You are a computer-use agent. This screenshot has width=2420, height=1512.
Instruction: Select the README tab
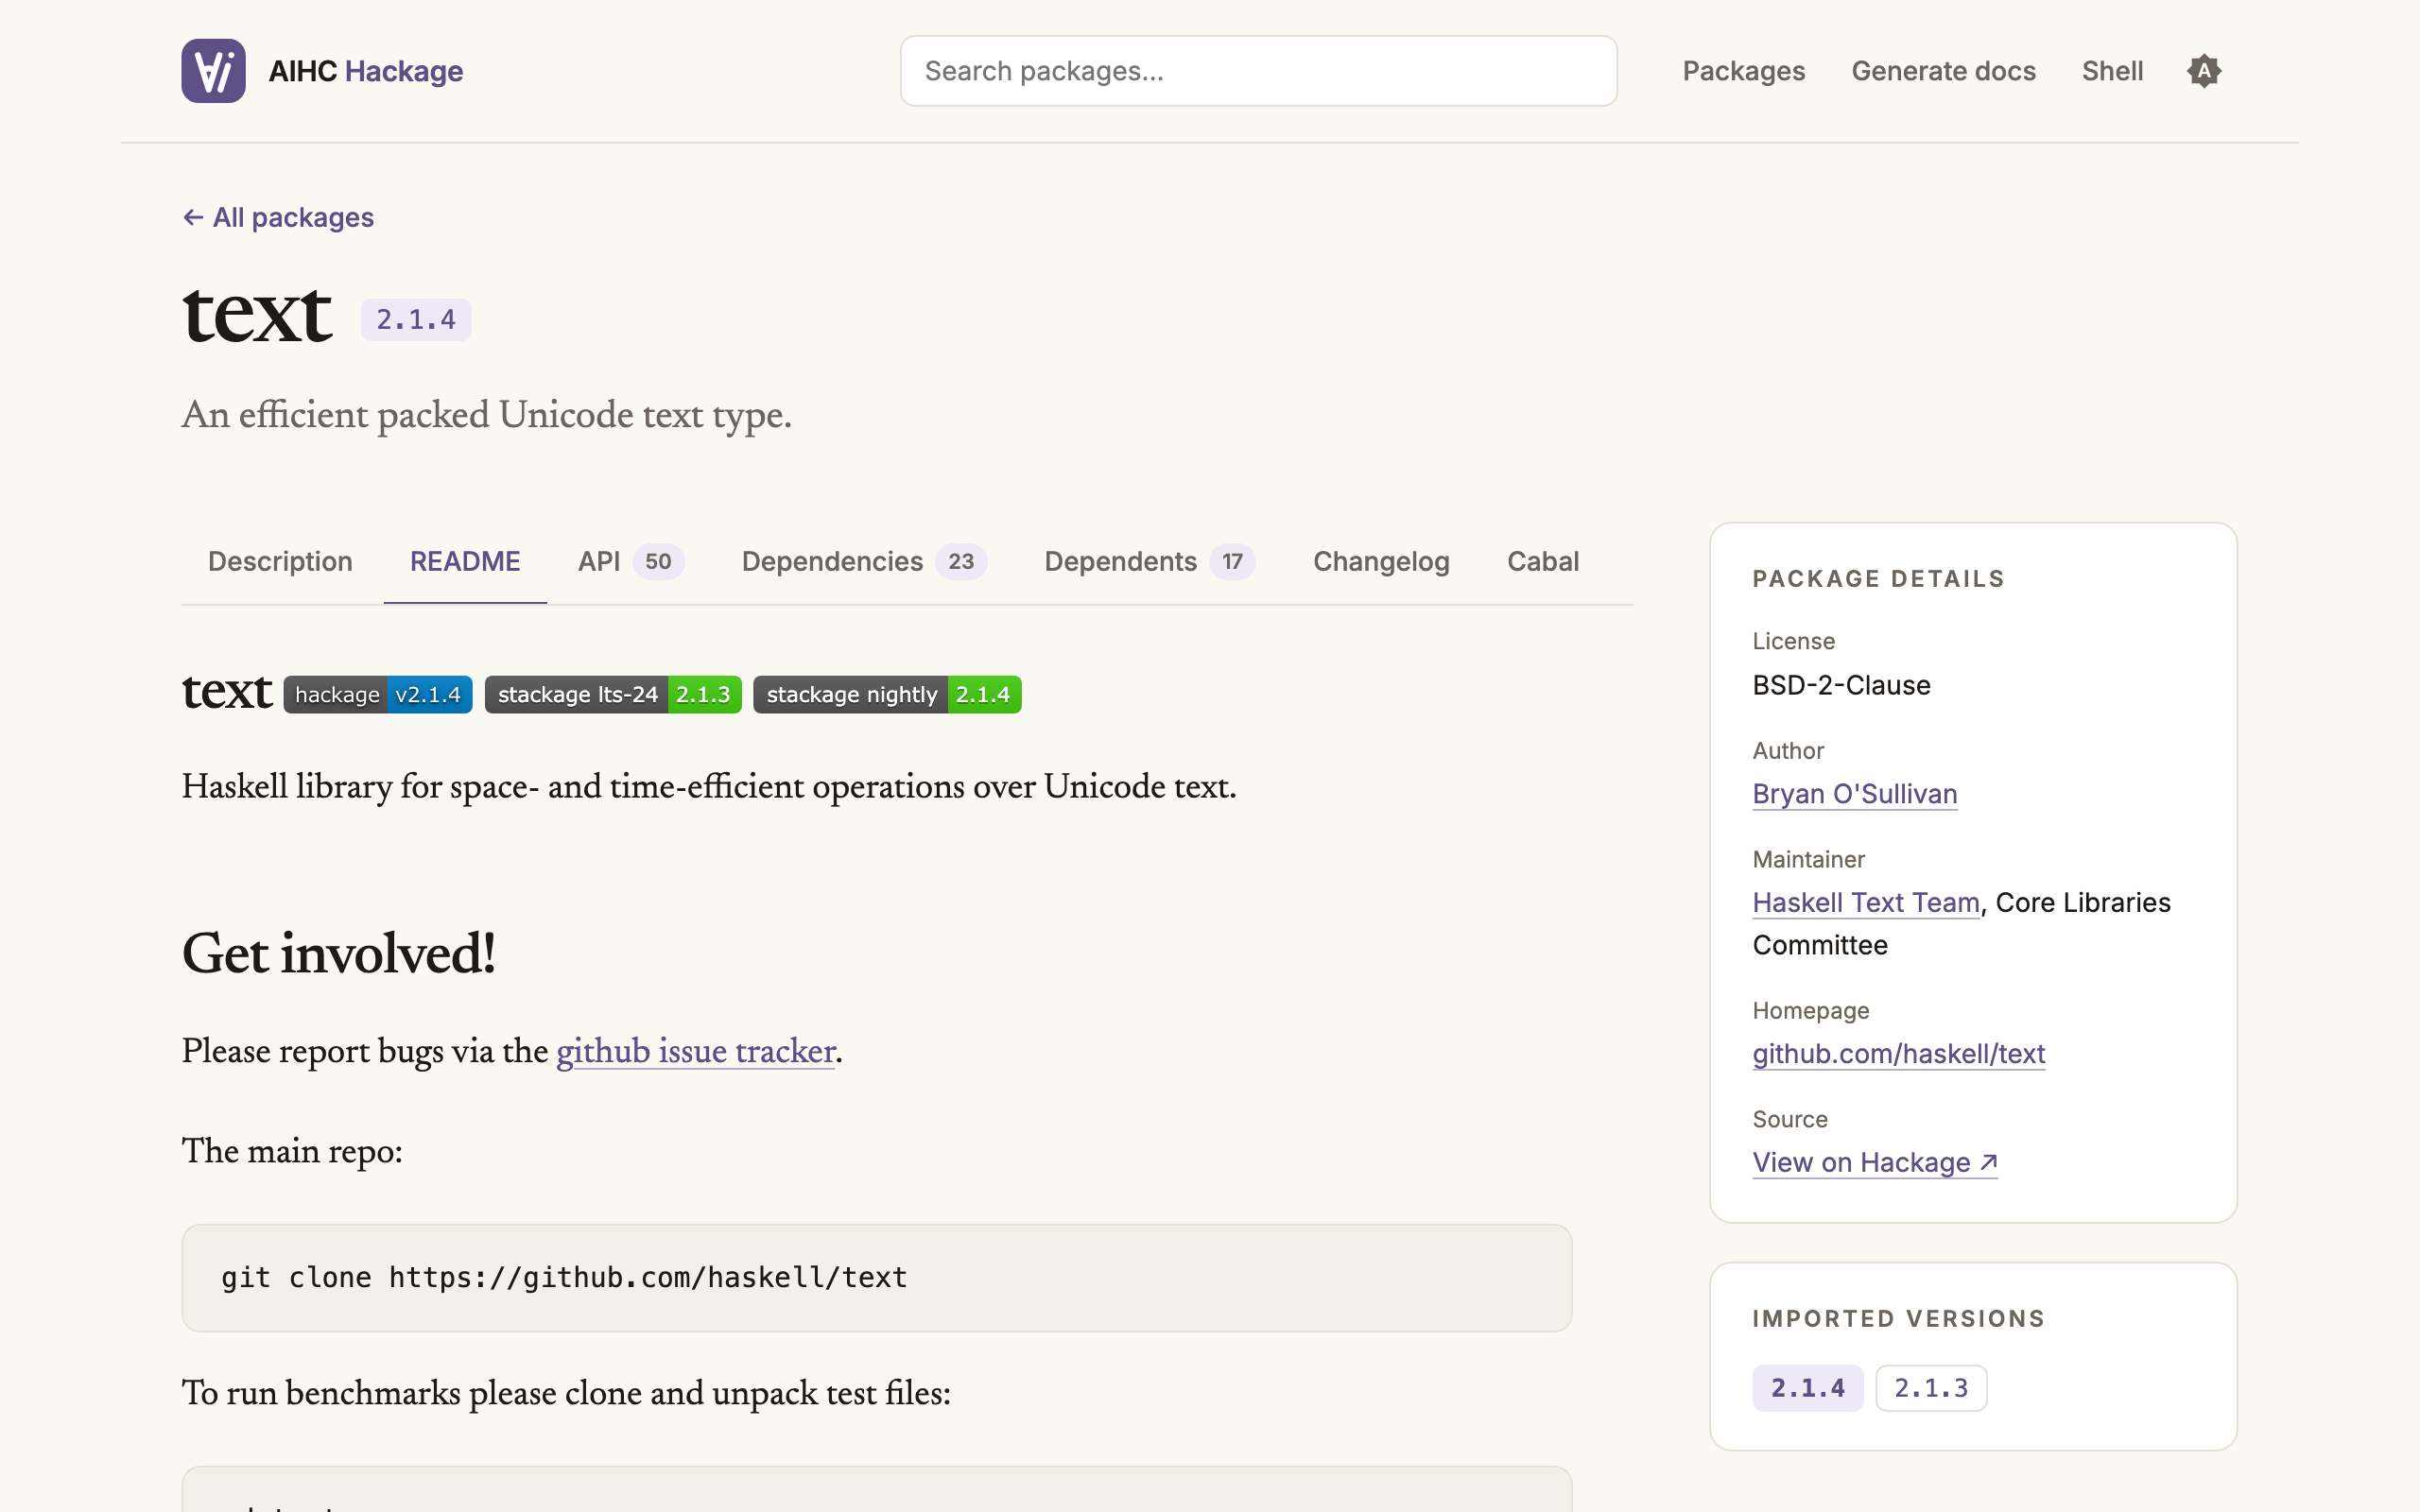(465, 561)
